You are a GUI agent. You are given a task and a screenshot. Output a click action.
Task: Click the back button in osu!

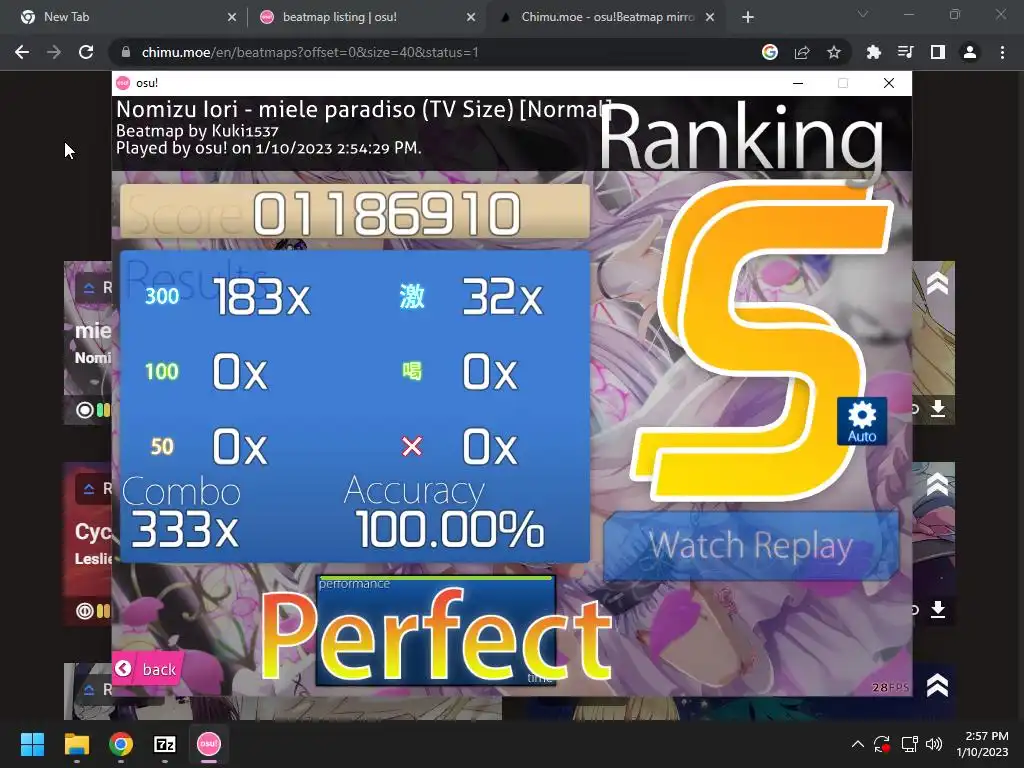pos(147,669)
